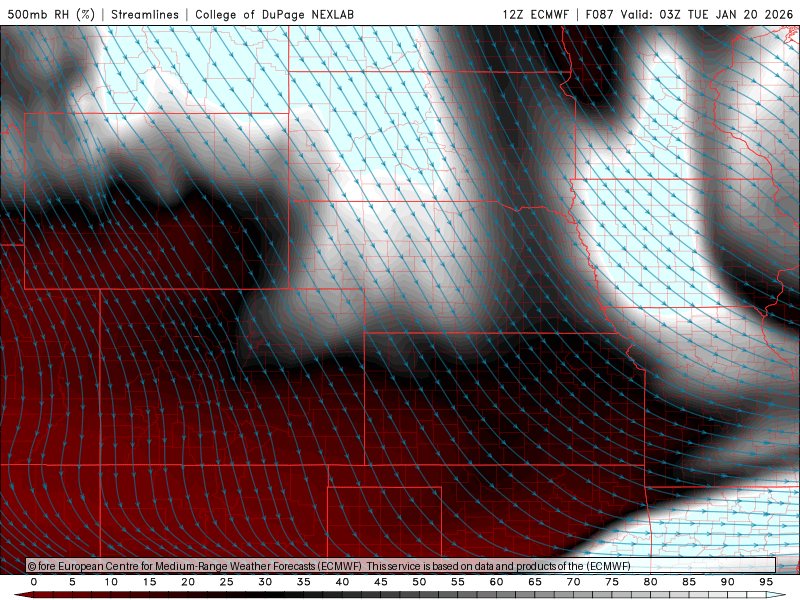This screenshot has height=600, width=800.
Task: Click the '12Z ECMWF' model run label
Action: point(535,14)
